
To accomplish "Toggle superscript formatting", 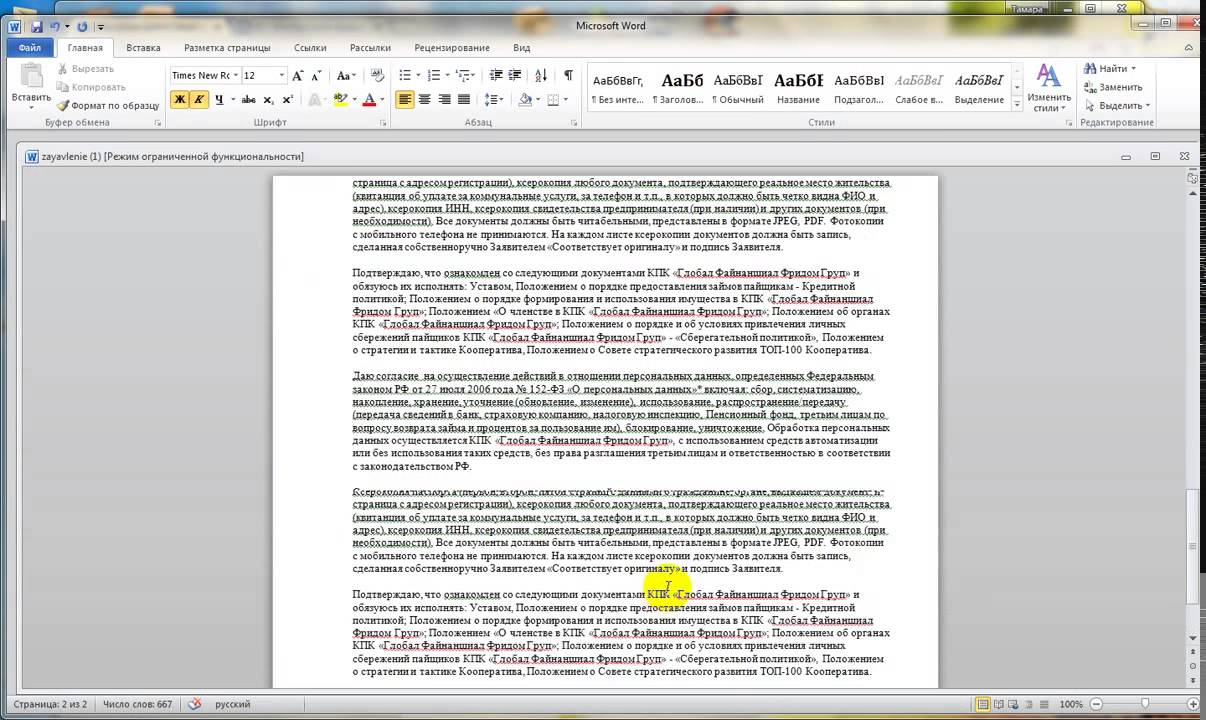I will pos(288,99).
